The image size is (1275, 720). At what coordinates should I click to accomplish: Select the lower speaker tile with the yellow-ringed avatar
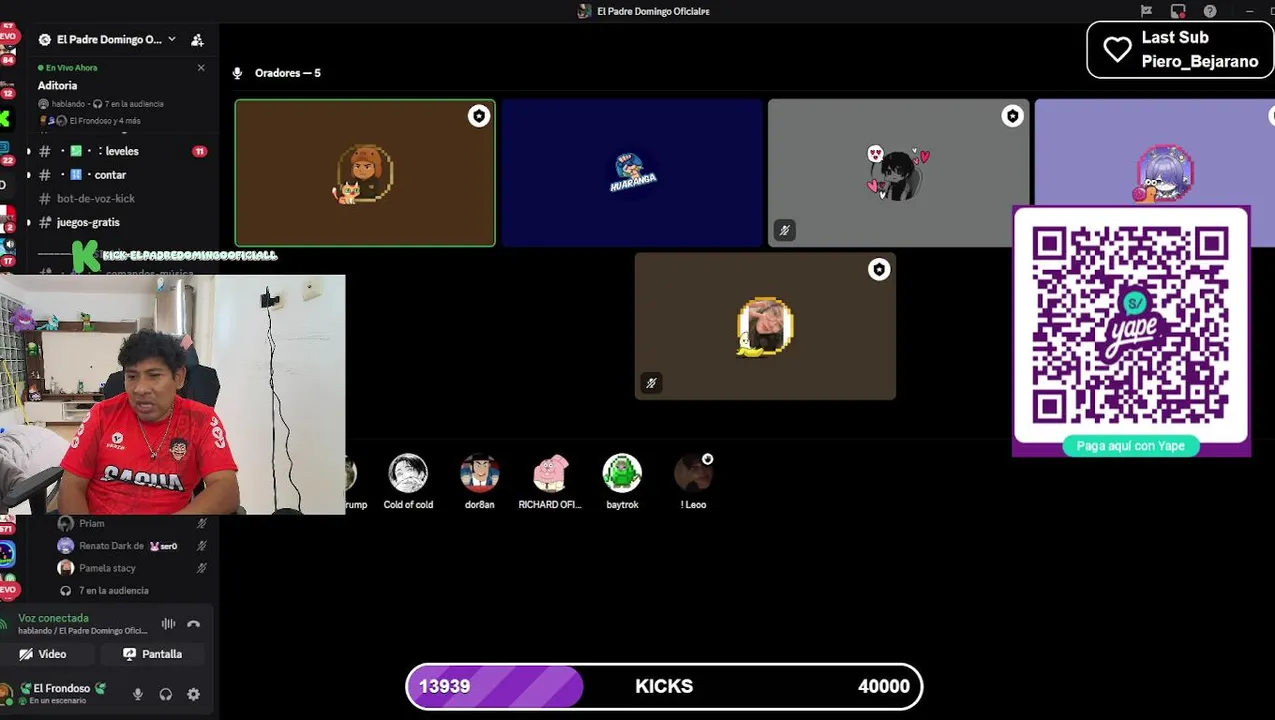click(x=765, y=326)
